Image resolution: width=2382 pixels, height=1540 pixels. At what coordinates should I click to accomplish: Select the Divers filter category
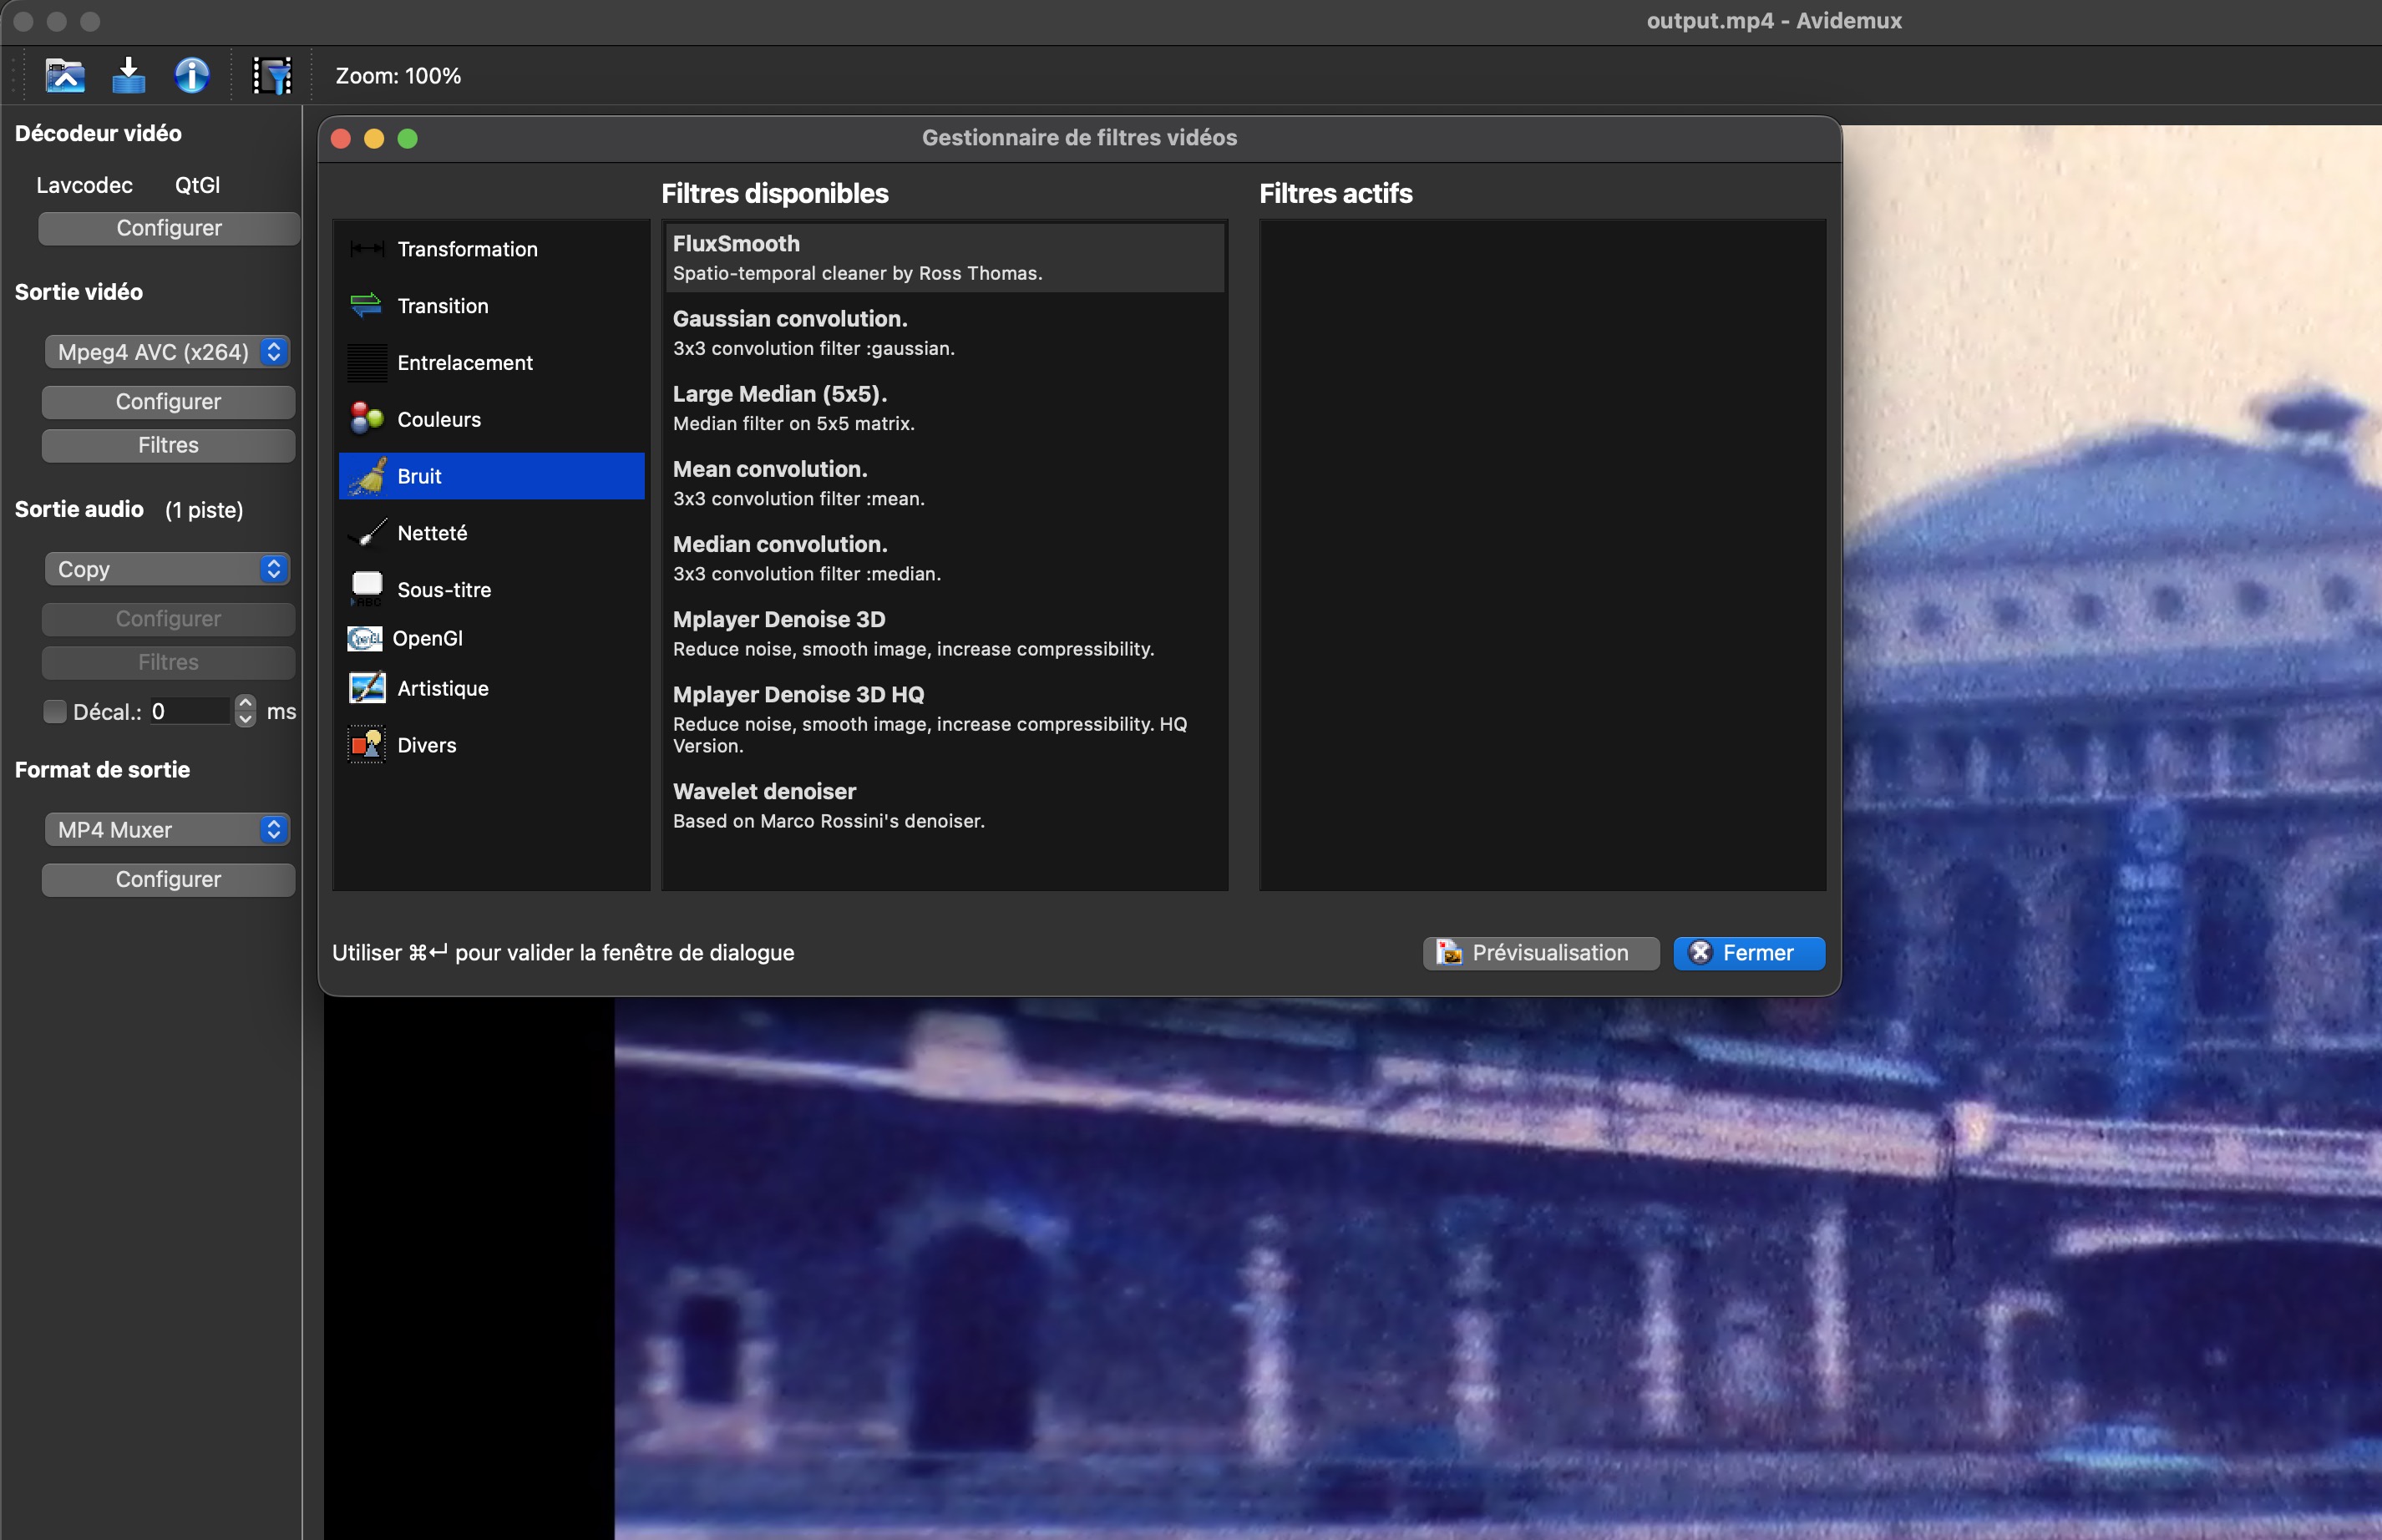(426, 745)
